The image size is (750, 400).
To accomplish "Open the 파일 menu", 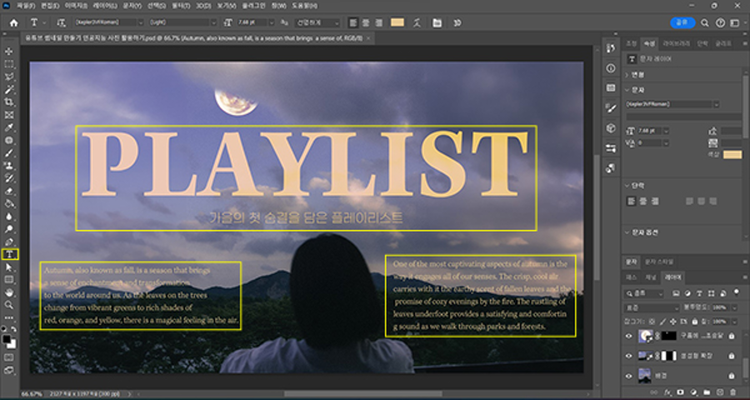I will (25, 5).
